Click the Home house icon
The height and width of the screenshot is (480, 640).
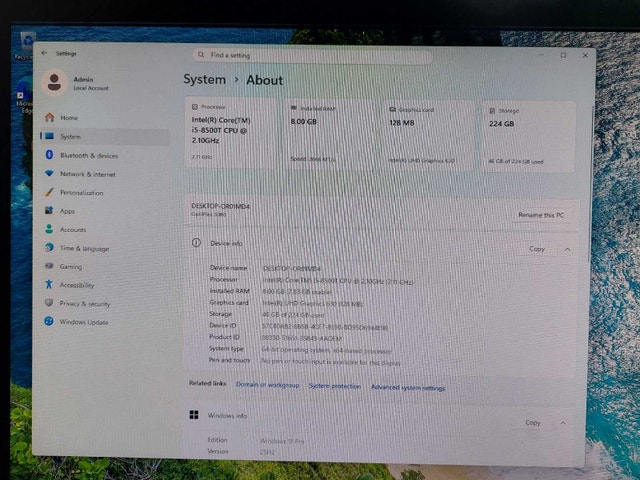click(x=49, y=117)
